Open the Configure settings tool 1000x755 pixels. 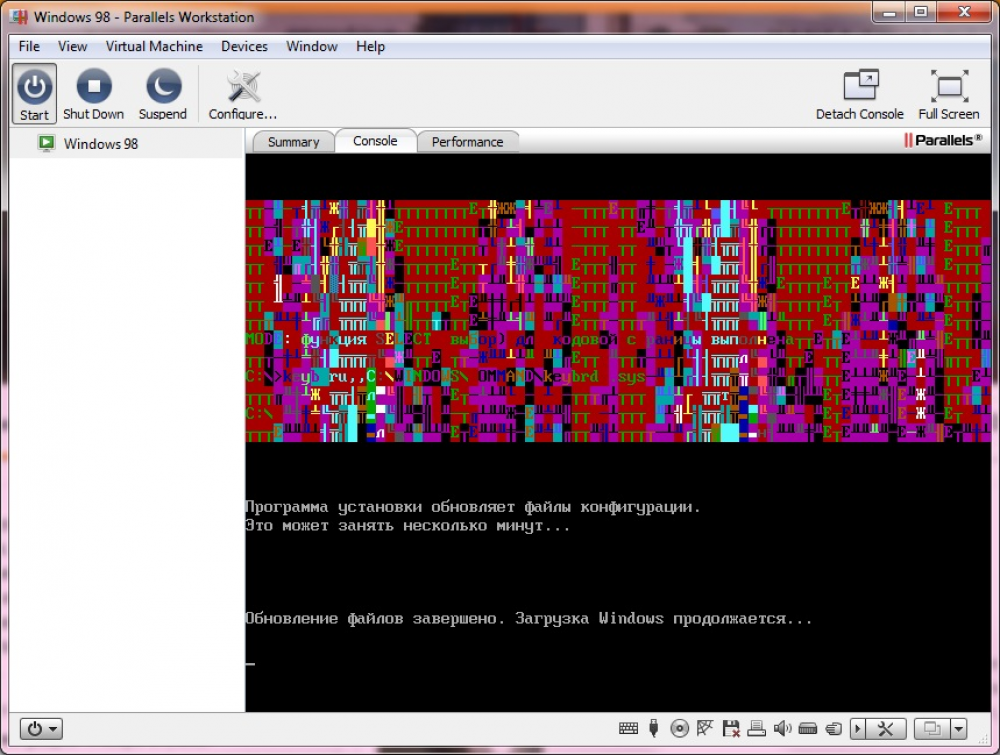coord(243,94)
